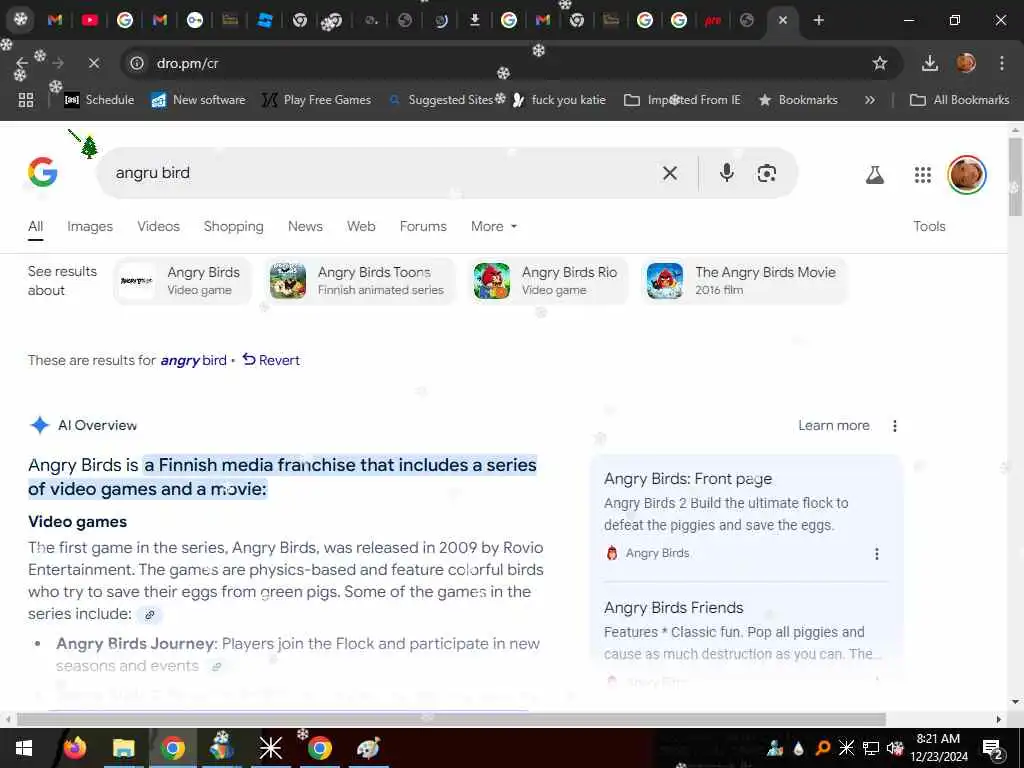The height and width of the screenshot is (768, 1024).
Task: Open the Play Free Games bookmark
Action: 317,100
